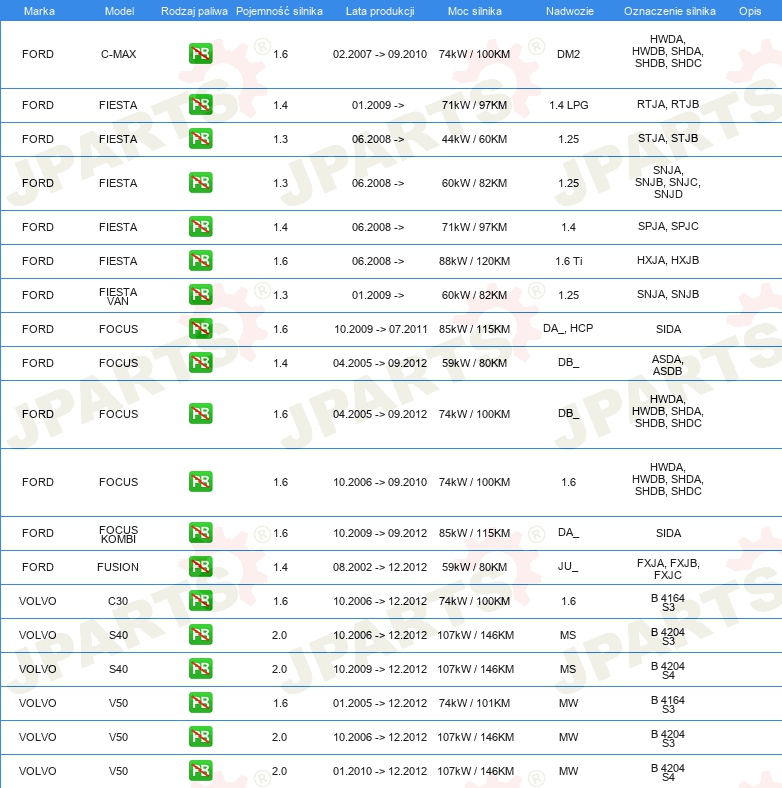Screen dimensions: 782x788
Task: Click the Opis column header
Action: pos(750,11)
